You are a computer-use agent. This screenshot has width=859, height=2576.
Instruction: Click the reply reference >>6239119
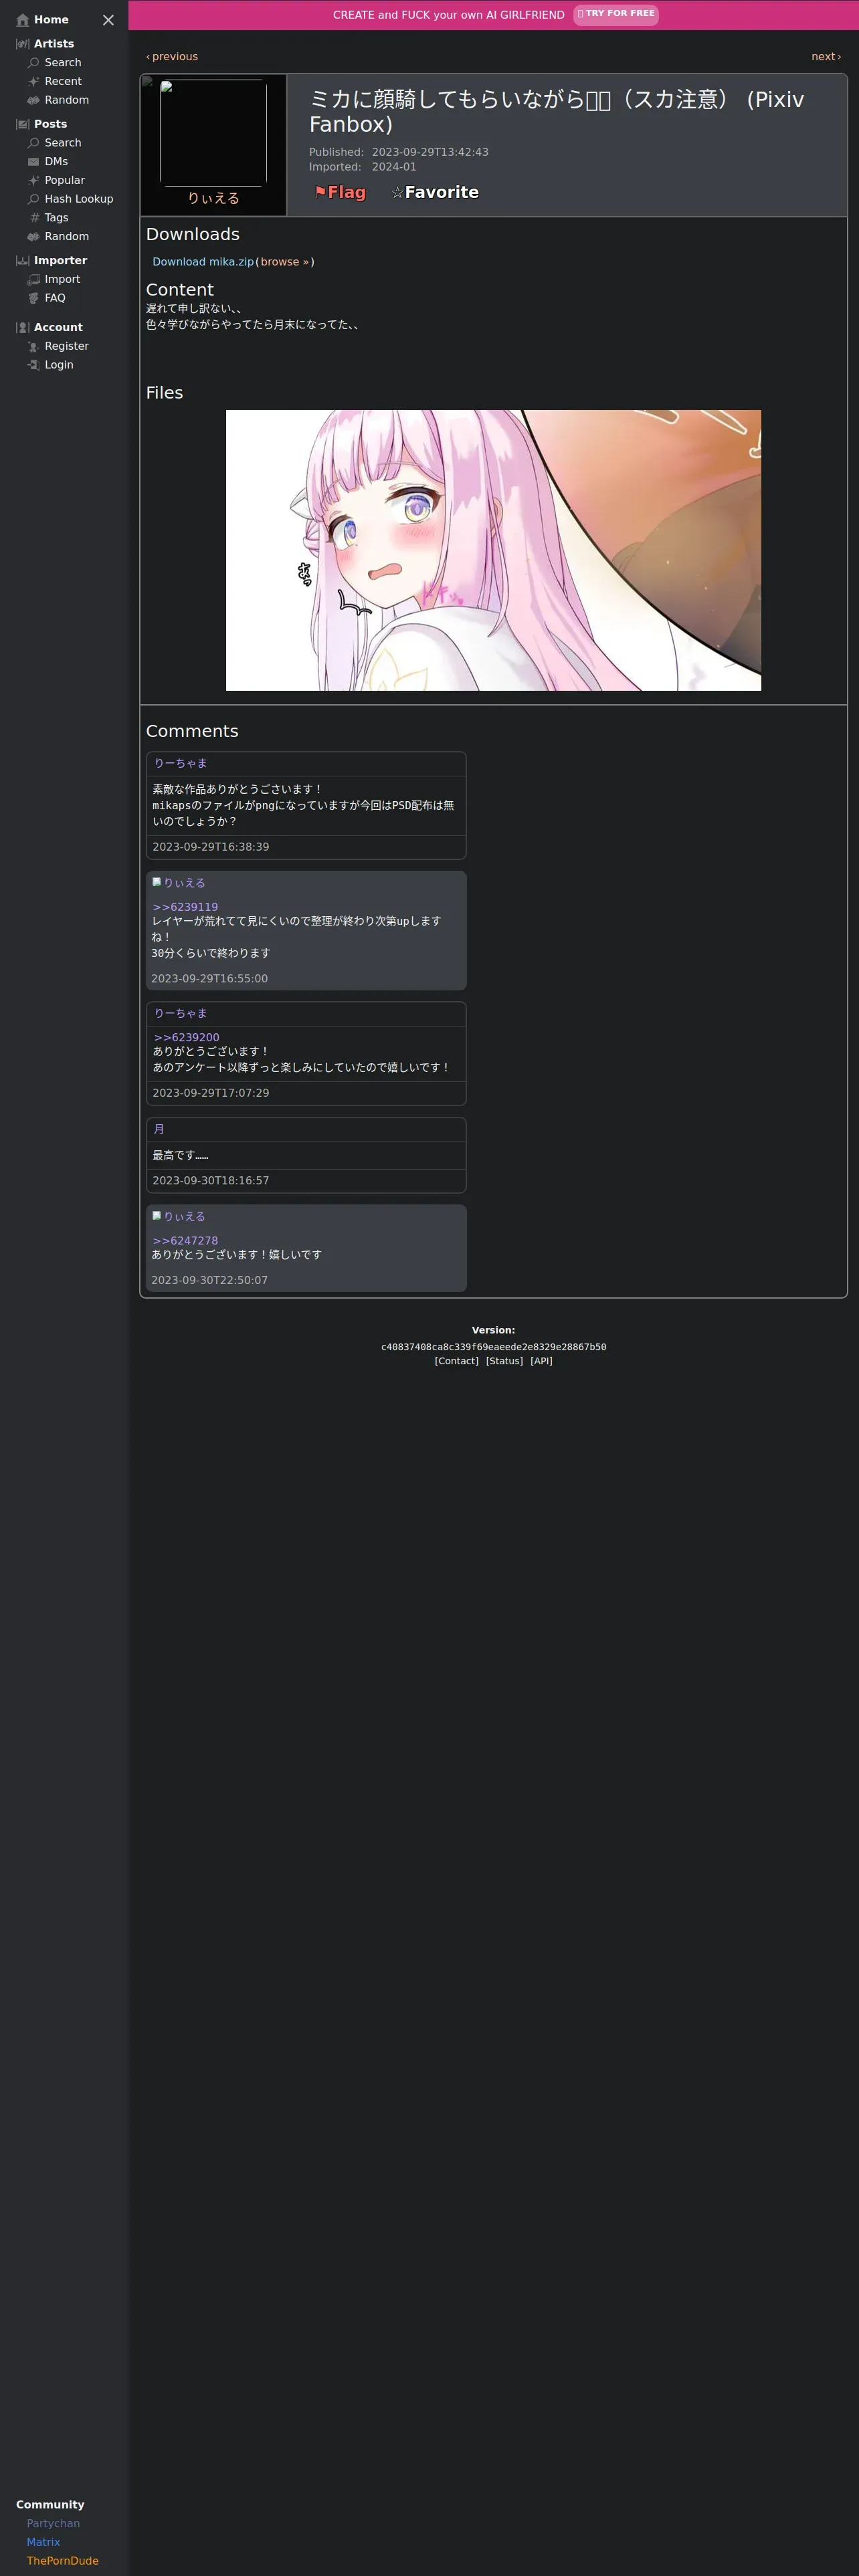pos(185,907)
